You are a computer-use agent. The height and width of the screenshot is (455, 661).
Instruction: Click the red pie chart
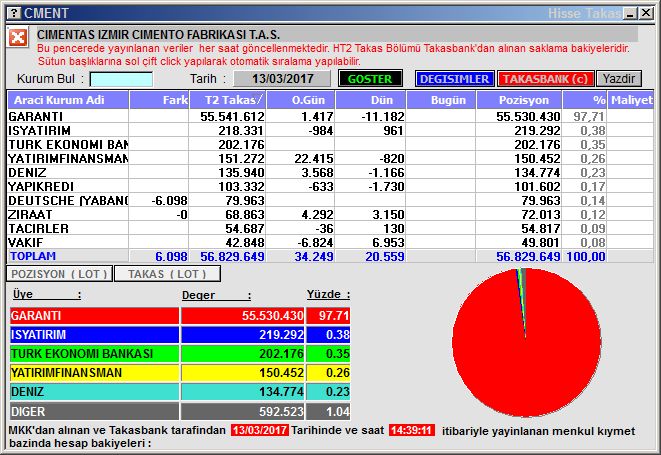(526, 342)
